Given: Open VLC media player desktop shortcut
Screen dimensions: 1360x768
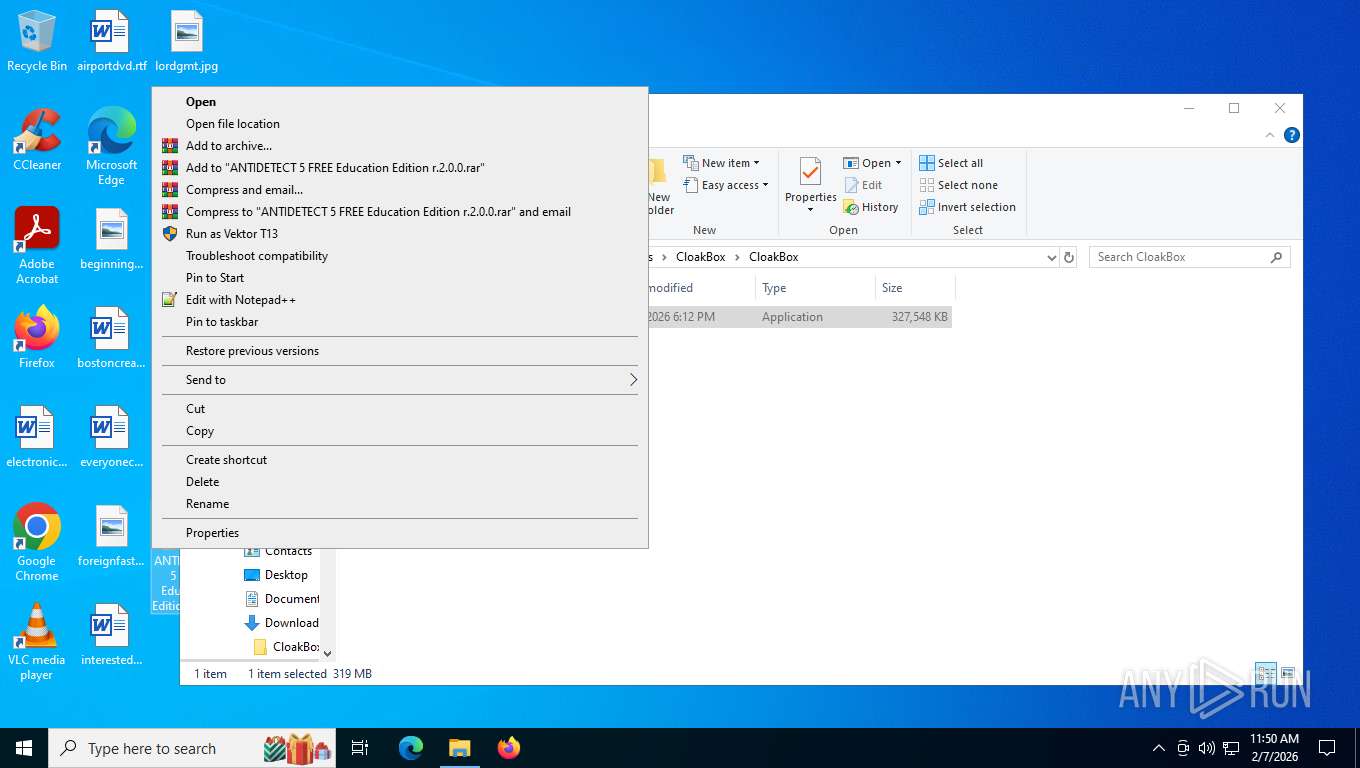Looking at the screenshot, I should 37,642.
